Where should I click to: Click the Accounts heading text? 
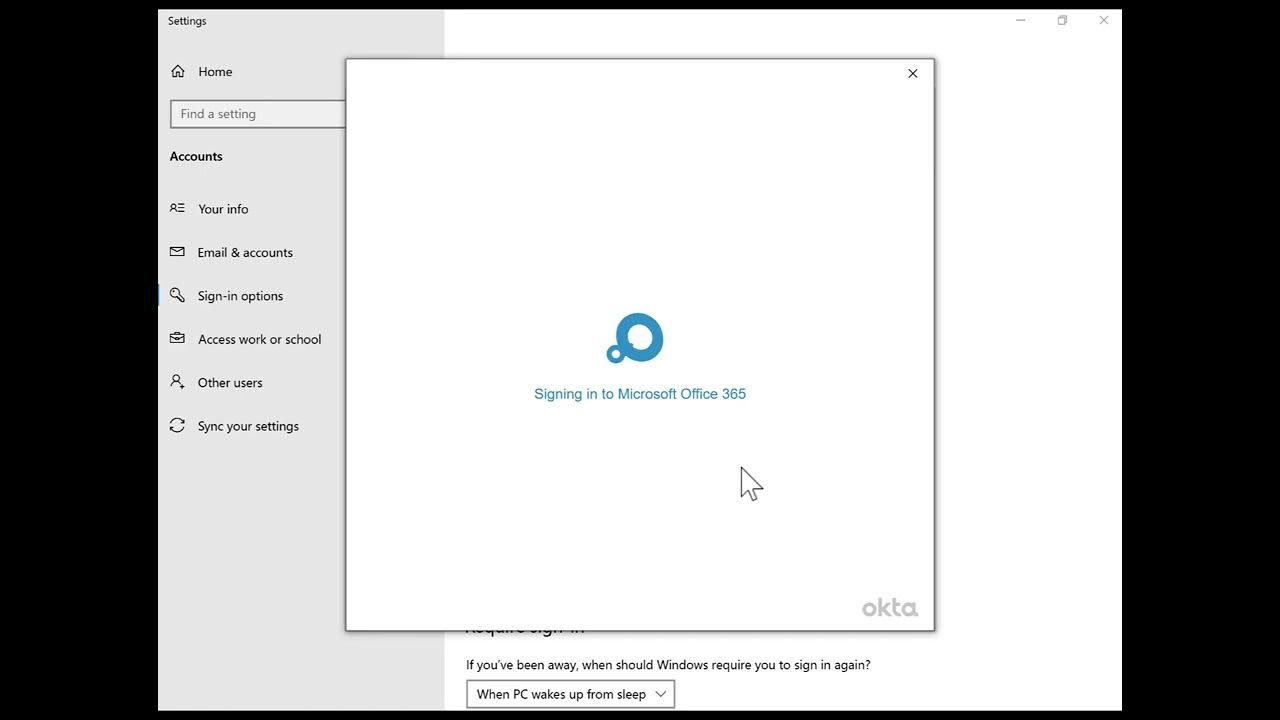(196, 156)
